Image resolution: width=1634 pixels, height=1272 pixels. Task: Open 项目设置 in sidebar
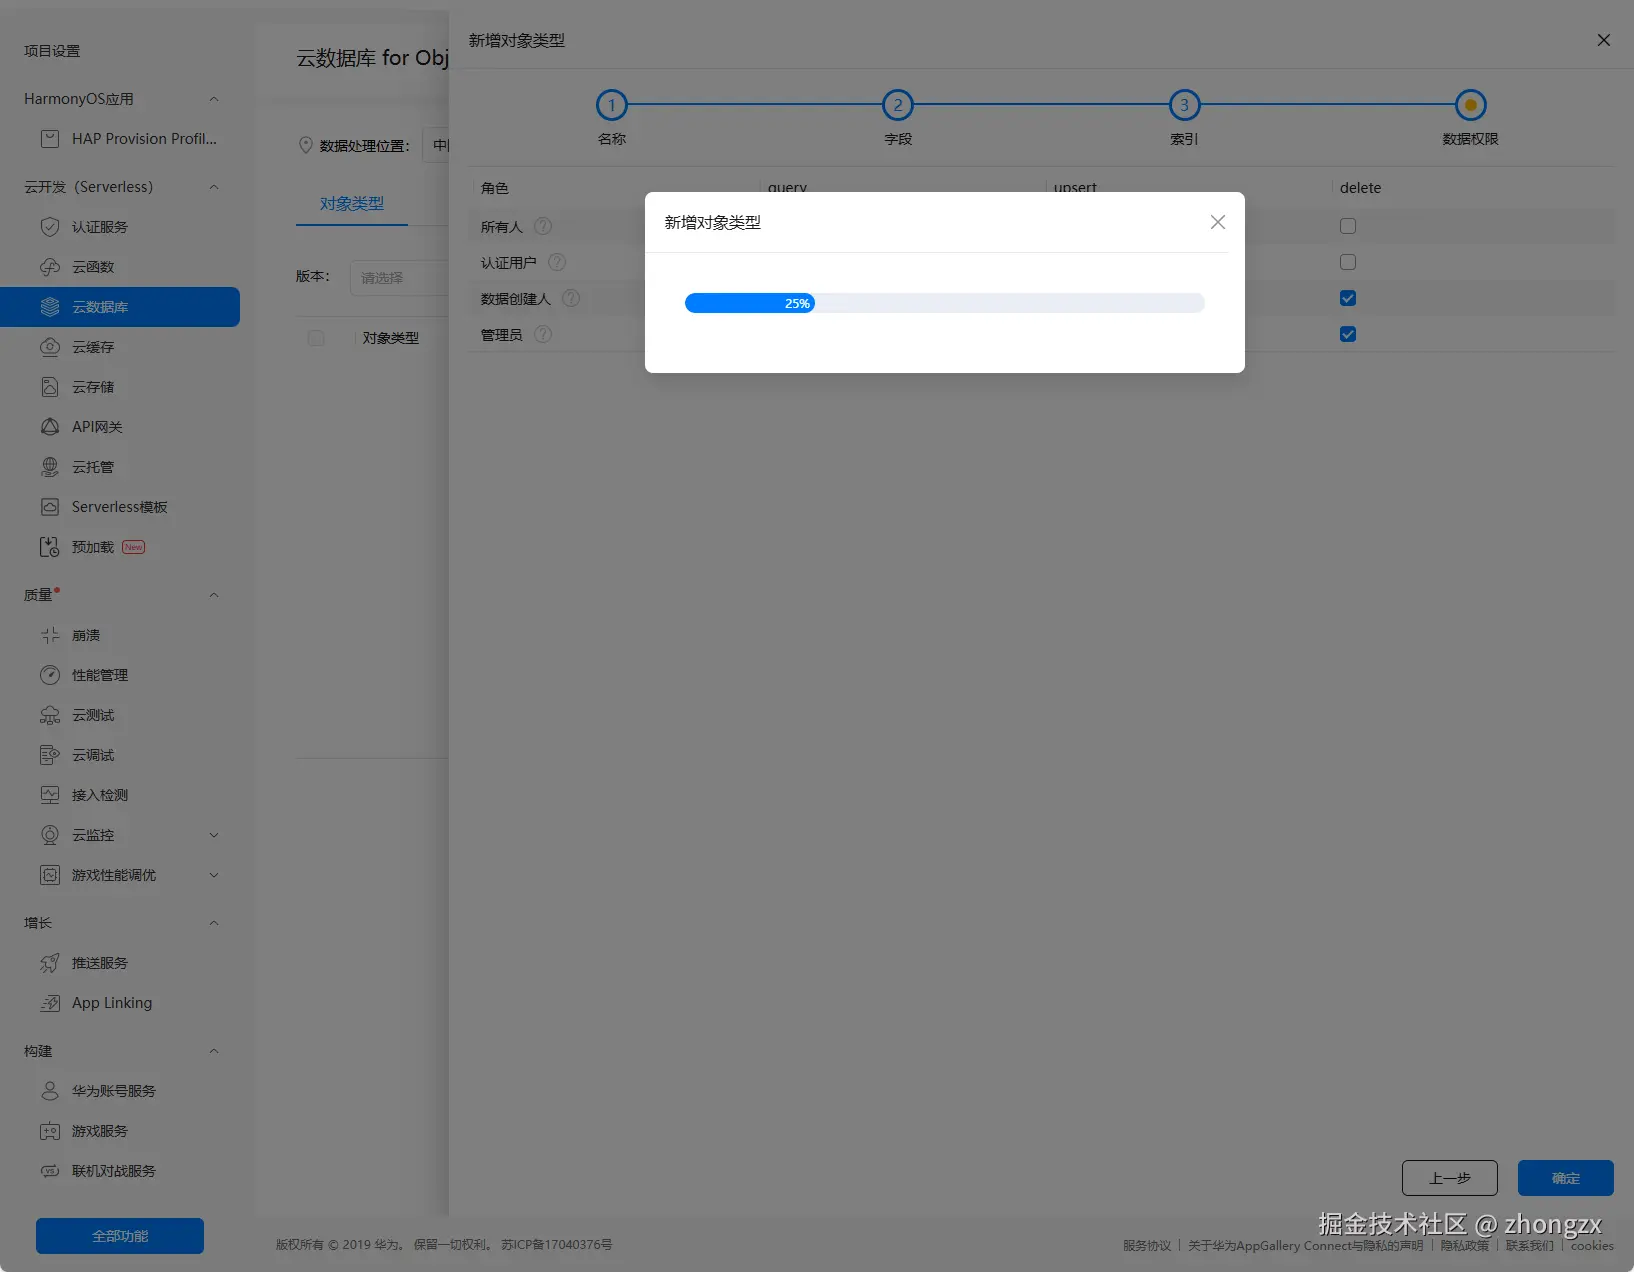[52, 51]
